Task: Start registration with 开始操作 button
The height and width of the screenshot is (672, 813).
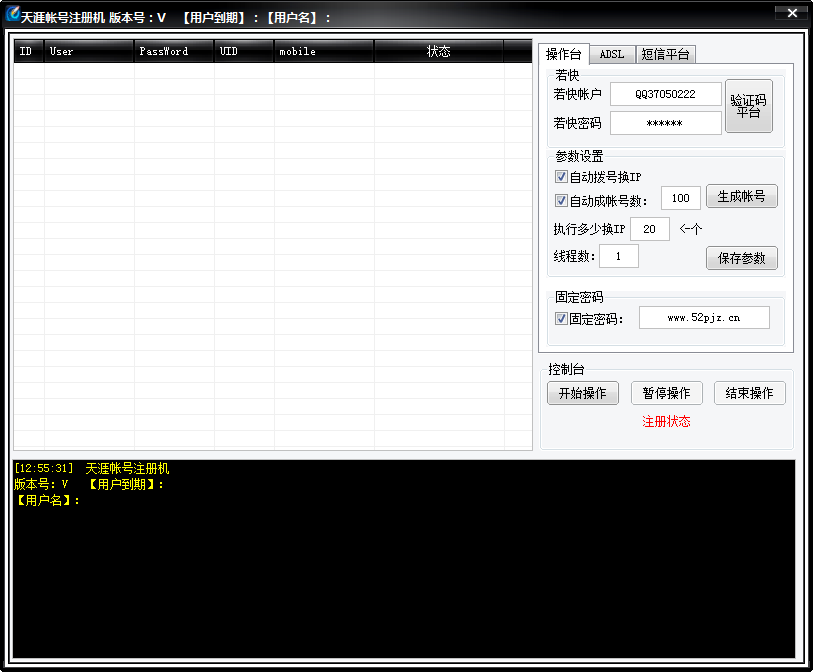Action: pos(582,393)
